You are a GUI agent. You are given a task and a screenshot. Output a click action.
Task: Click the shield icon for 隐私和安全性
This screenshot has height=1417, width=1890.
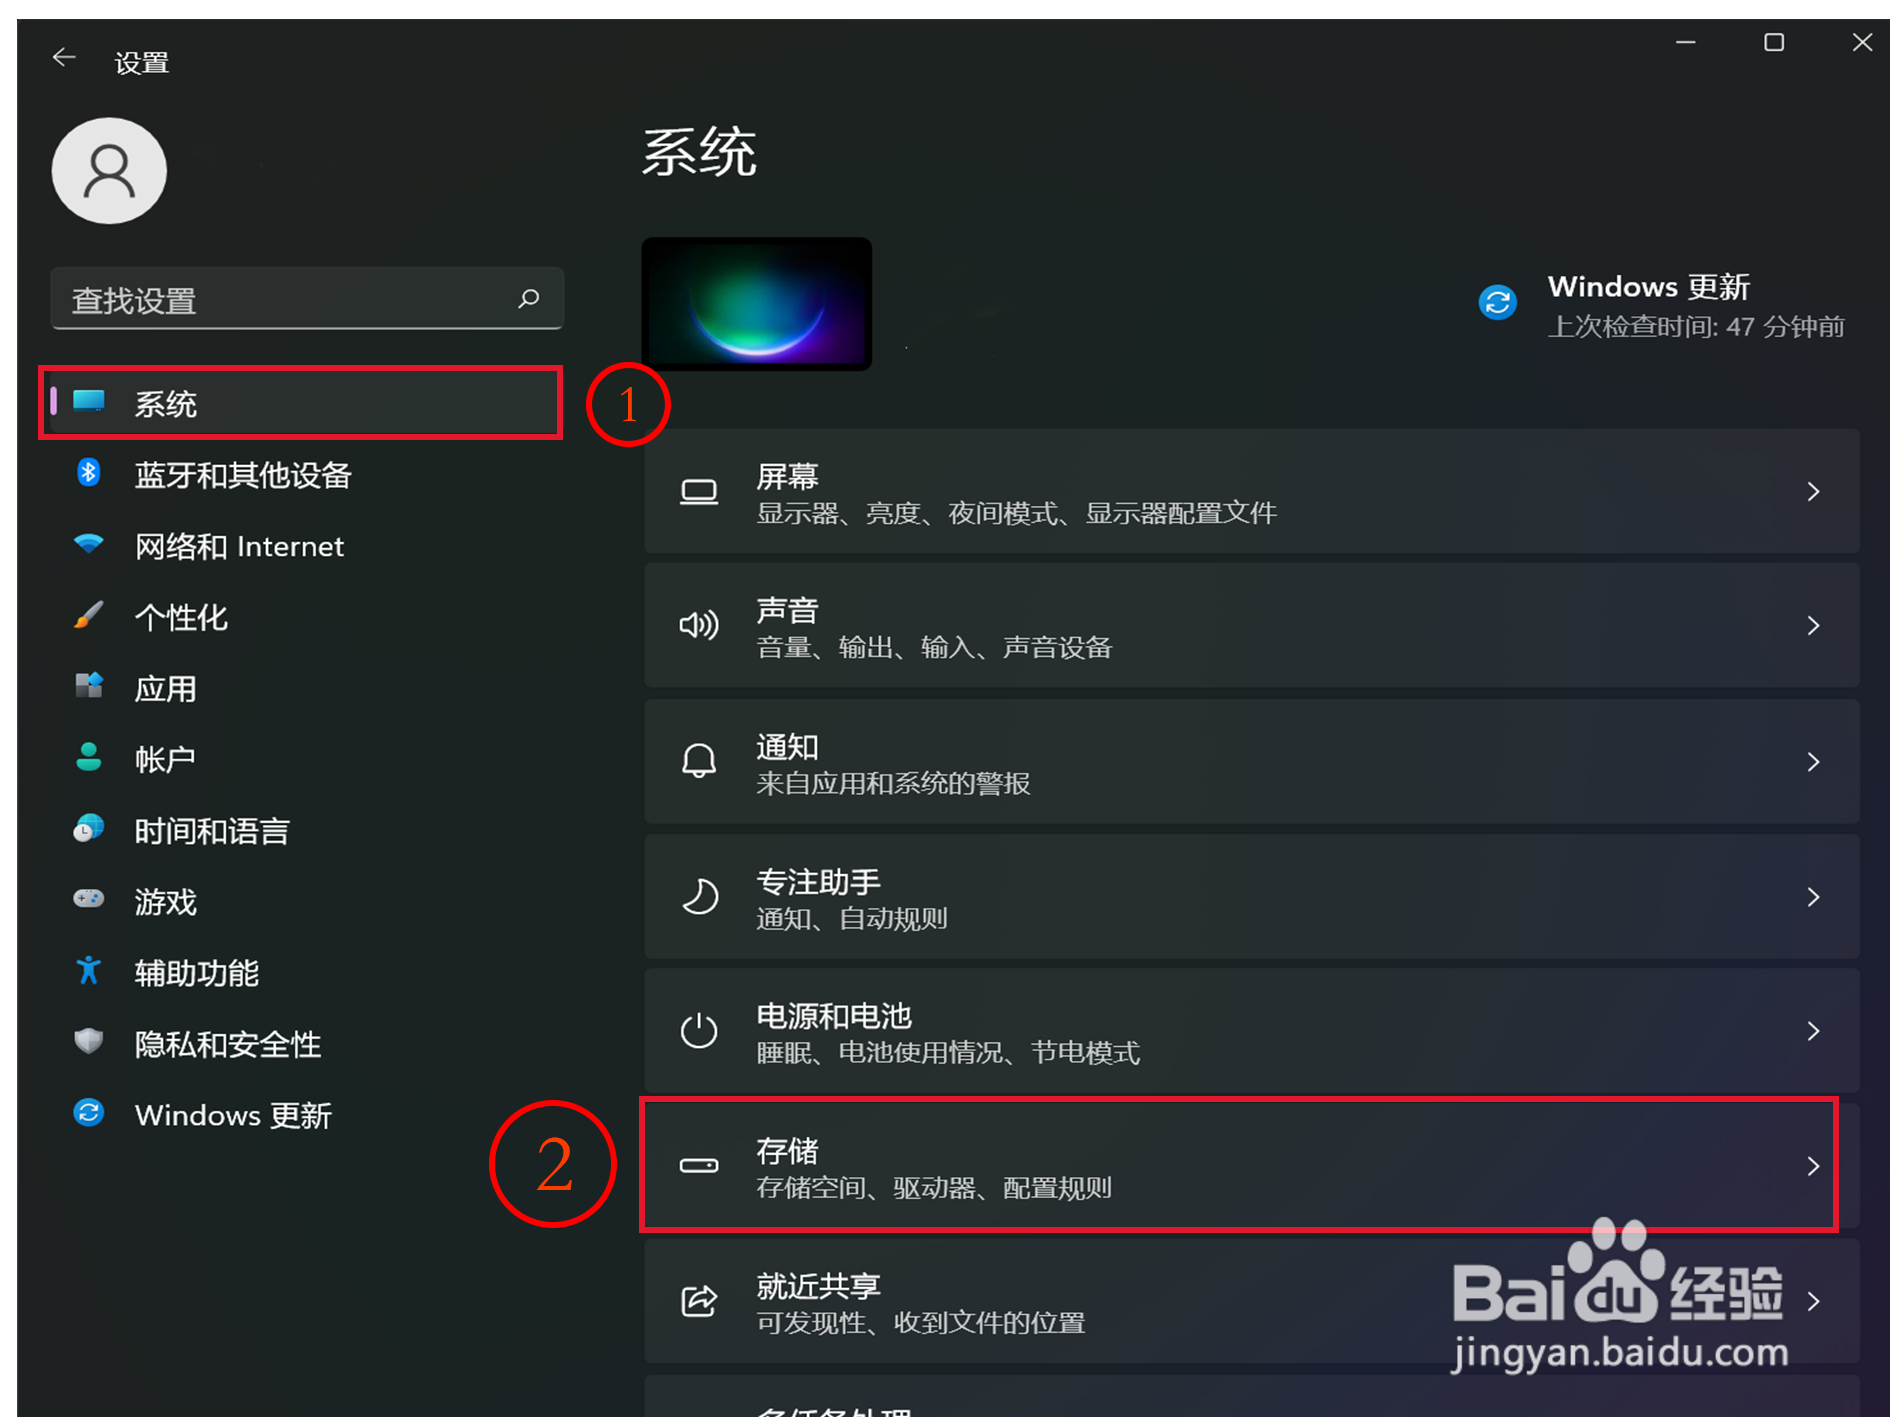(x=89, y=1041)
